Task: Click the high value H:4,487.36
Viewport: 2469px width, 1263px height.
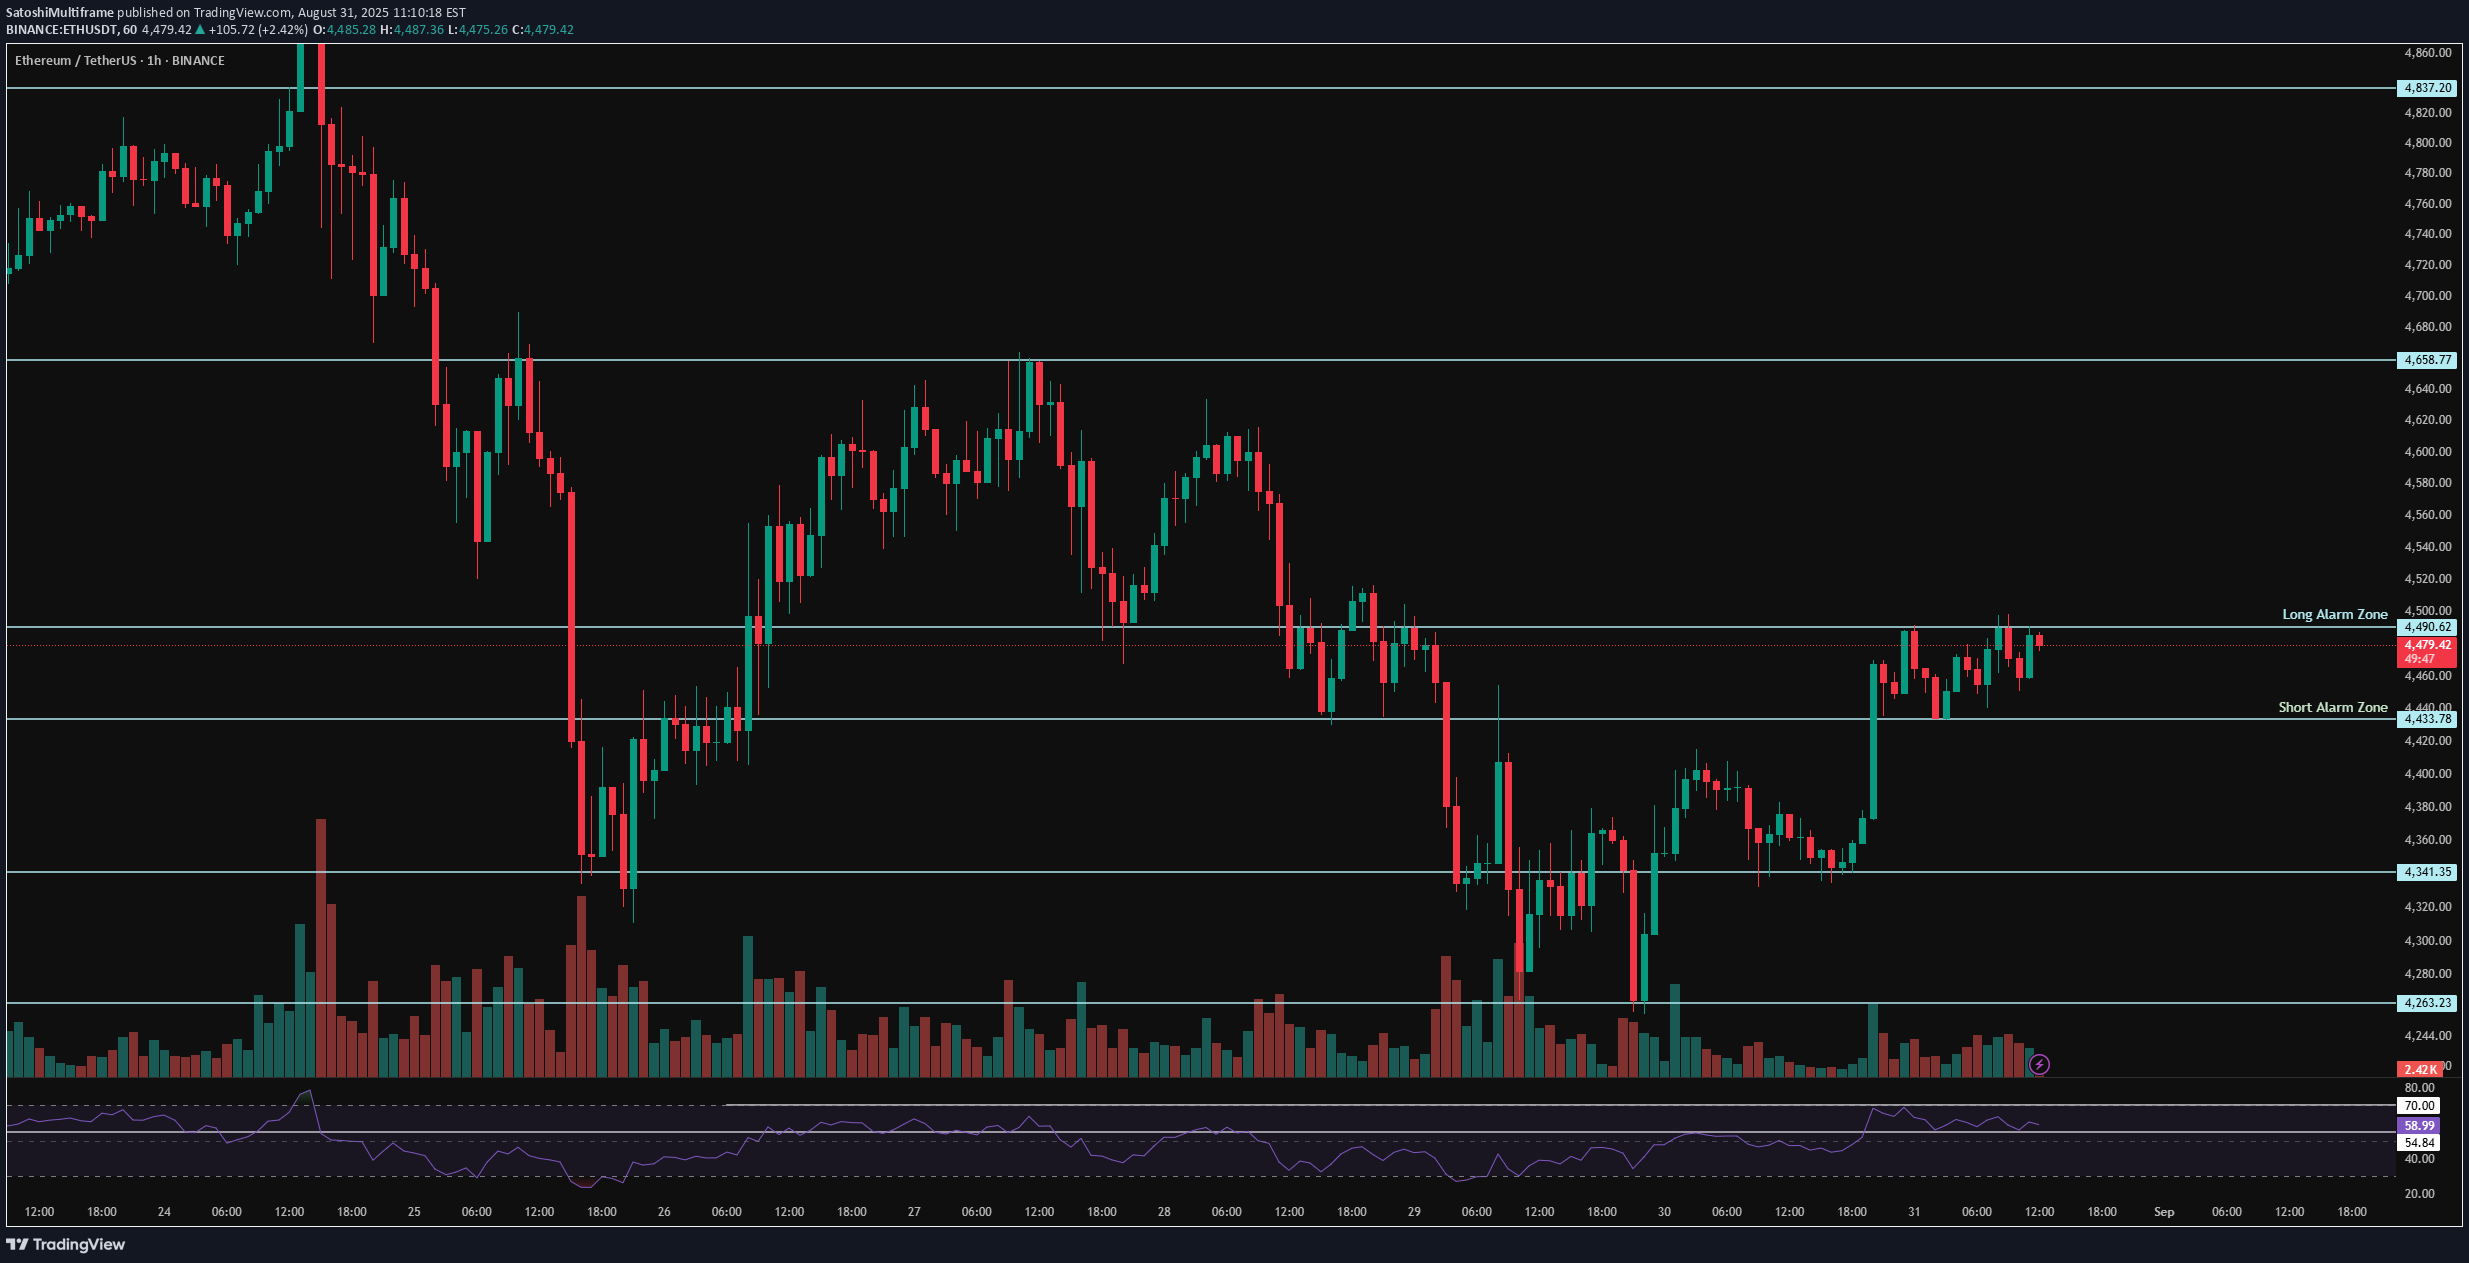Action: tap(412, 30)
